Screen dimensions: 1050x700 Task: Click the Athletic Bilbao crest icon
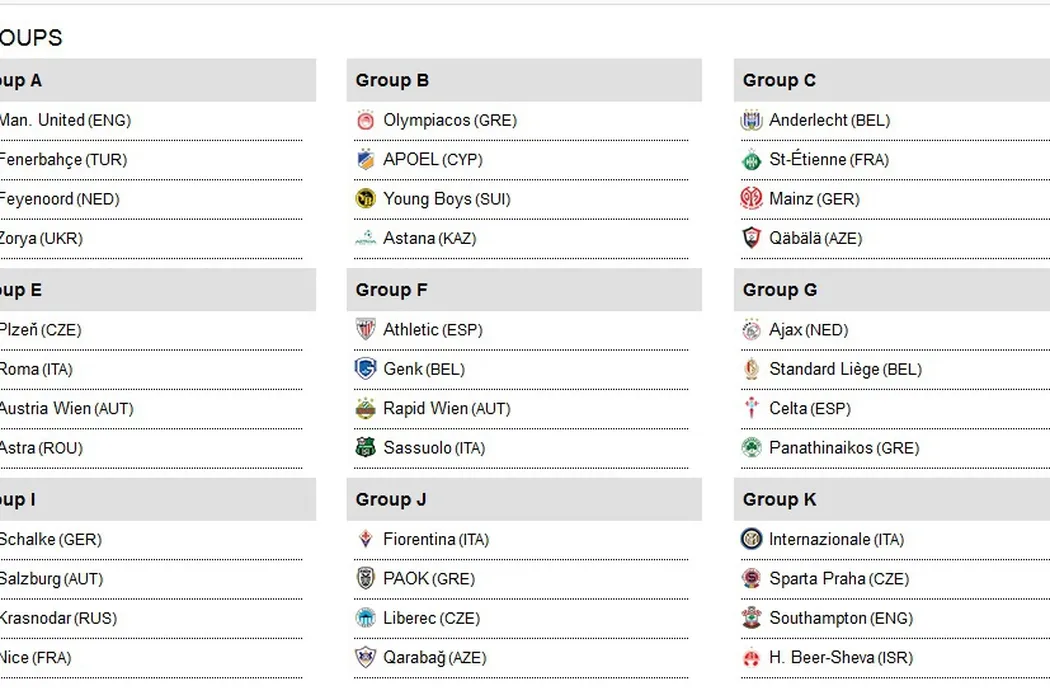(365, 330)
